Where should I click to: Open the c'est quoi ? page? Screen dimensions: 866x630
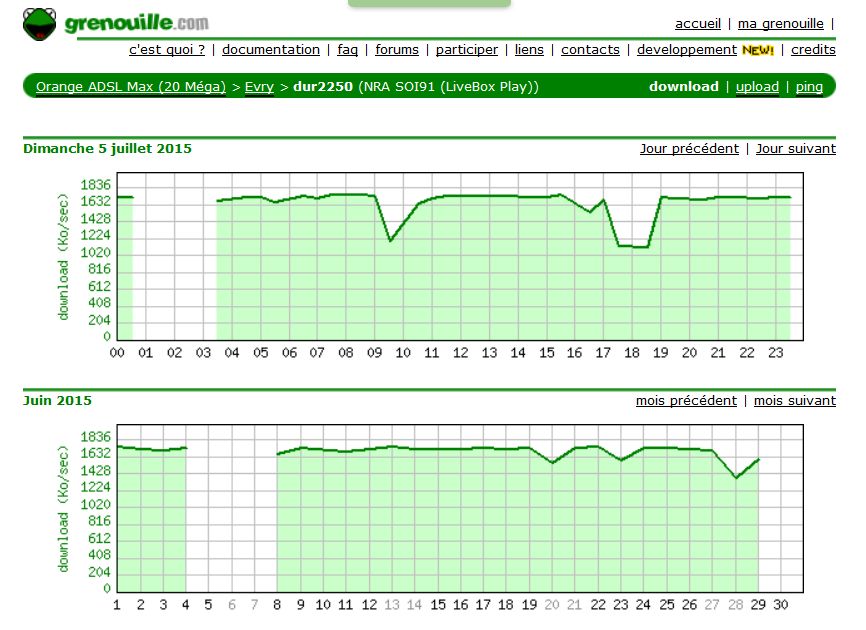[x=167, y=50]
